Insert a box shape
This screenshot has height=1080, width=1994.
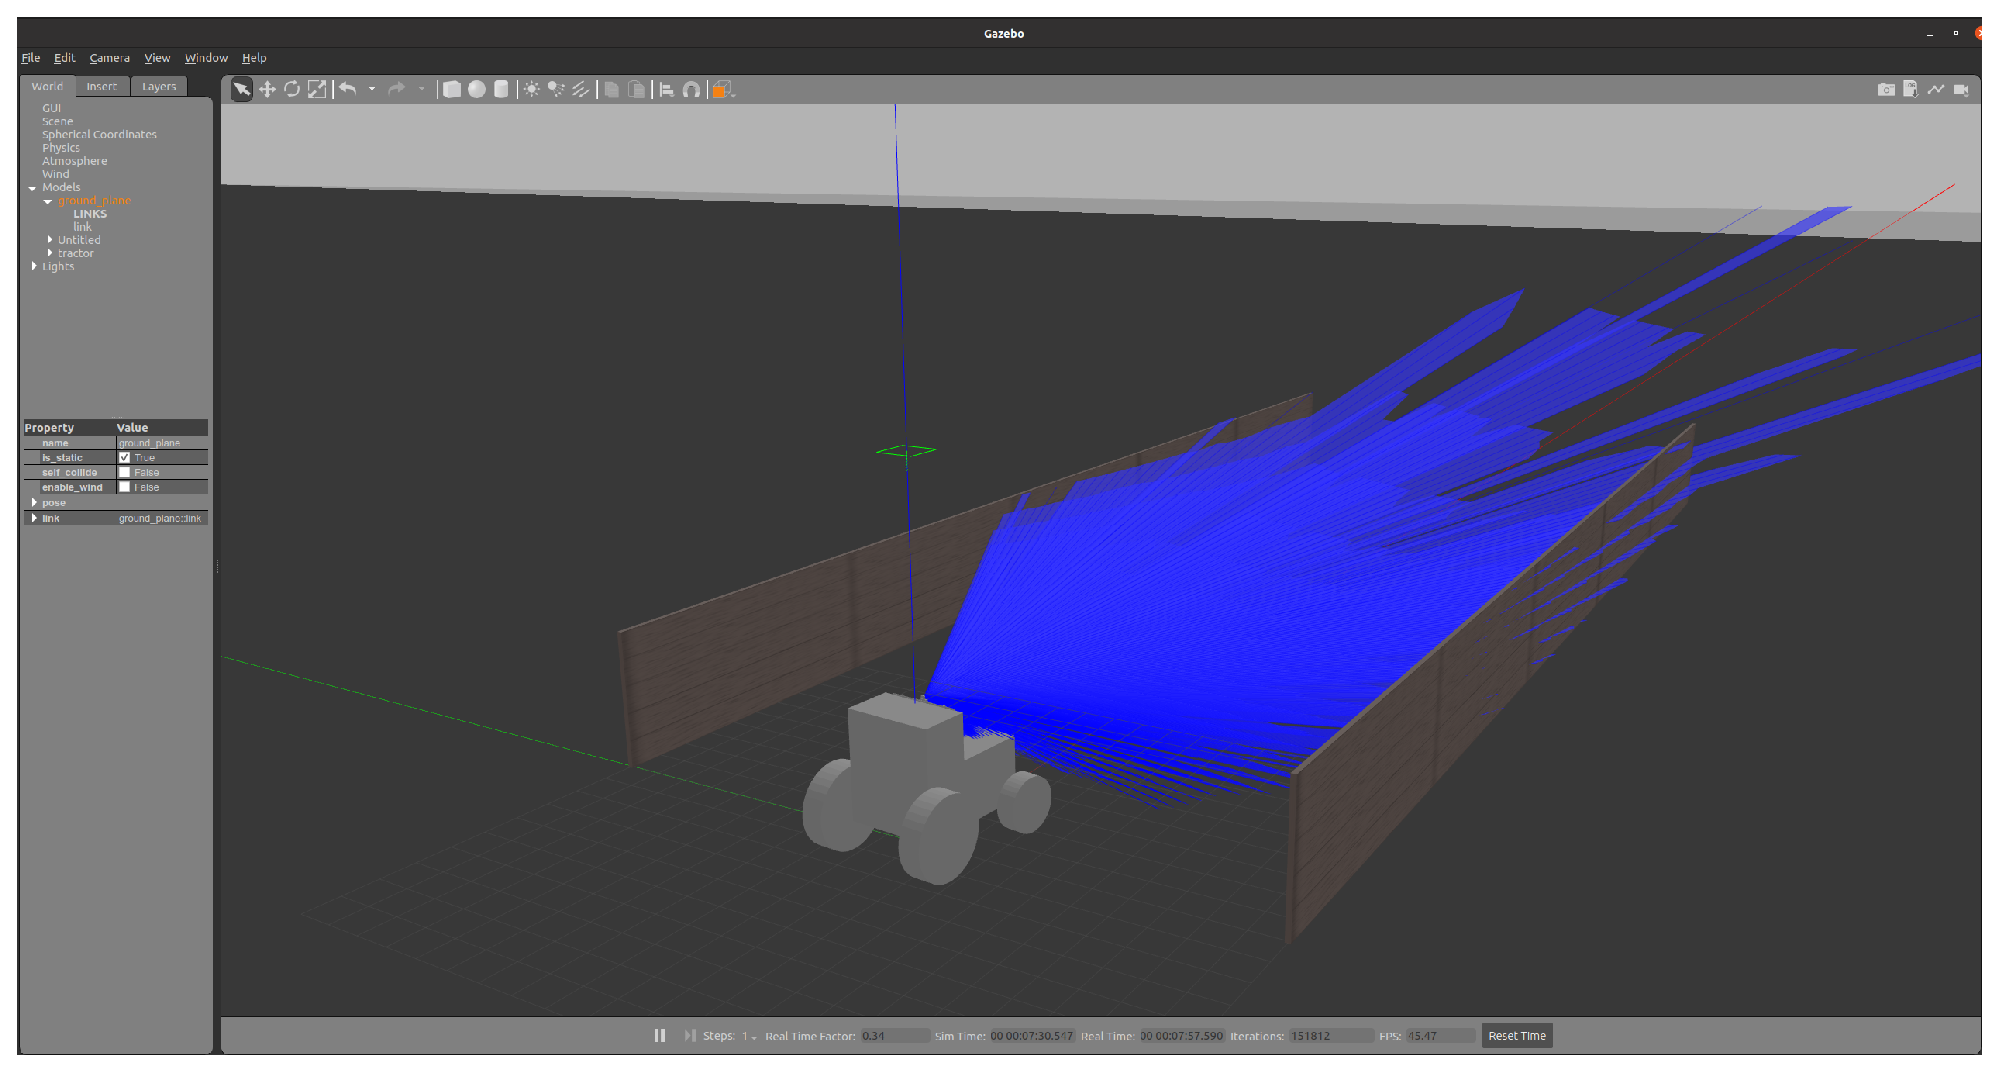(x=452, y=90)
